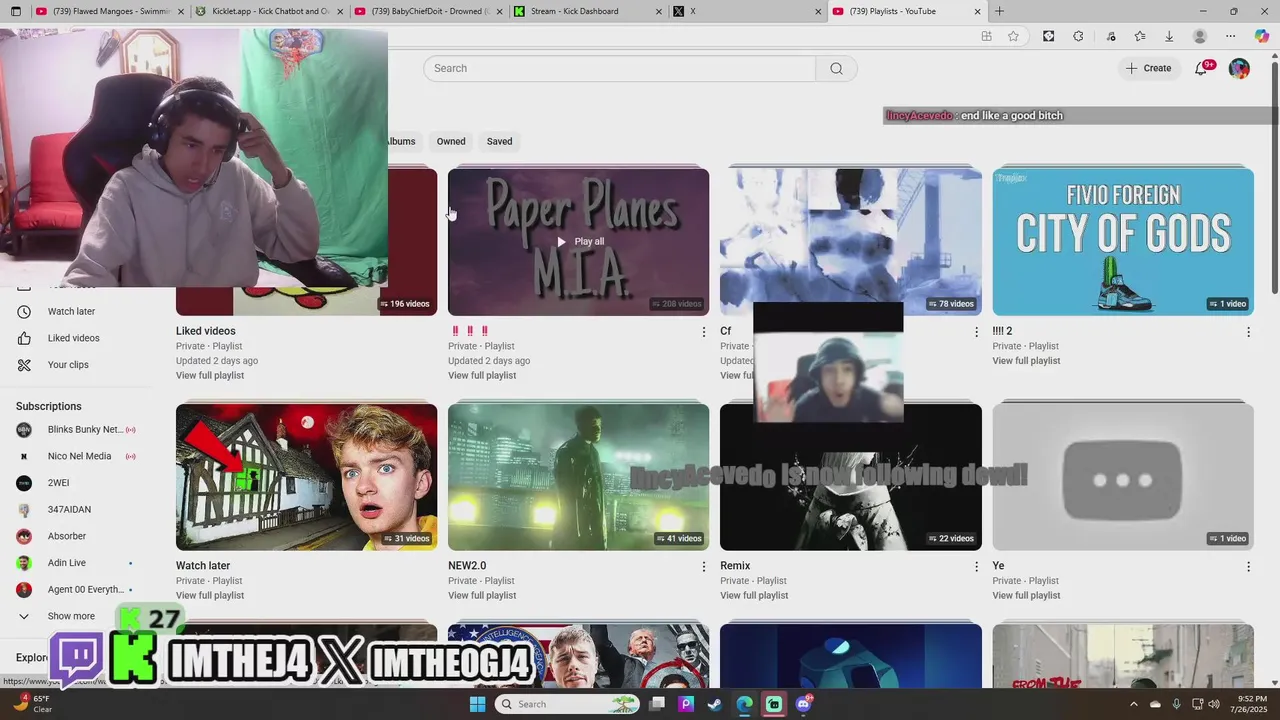Viewport: 1280px width, 720px height.
Task: Select the Saved filter chip
Action: [x=499, y=141]
